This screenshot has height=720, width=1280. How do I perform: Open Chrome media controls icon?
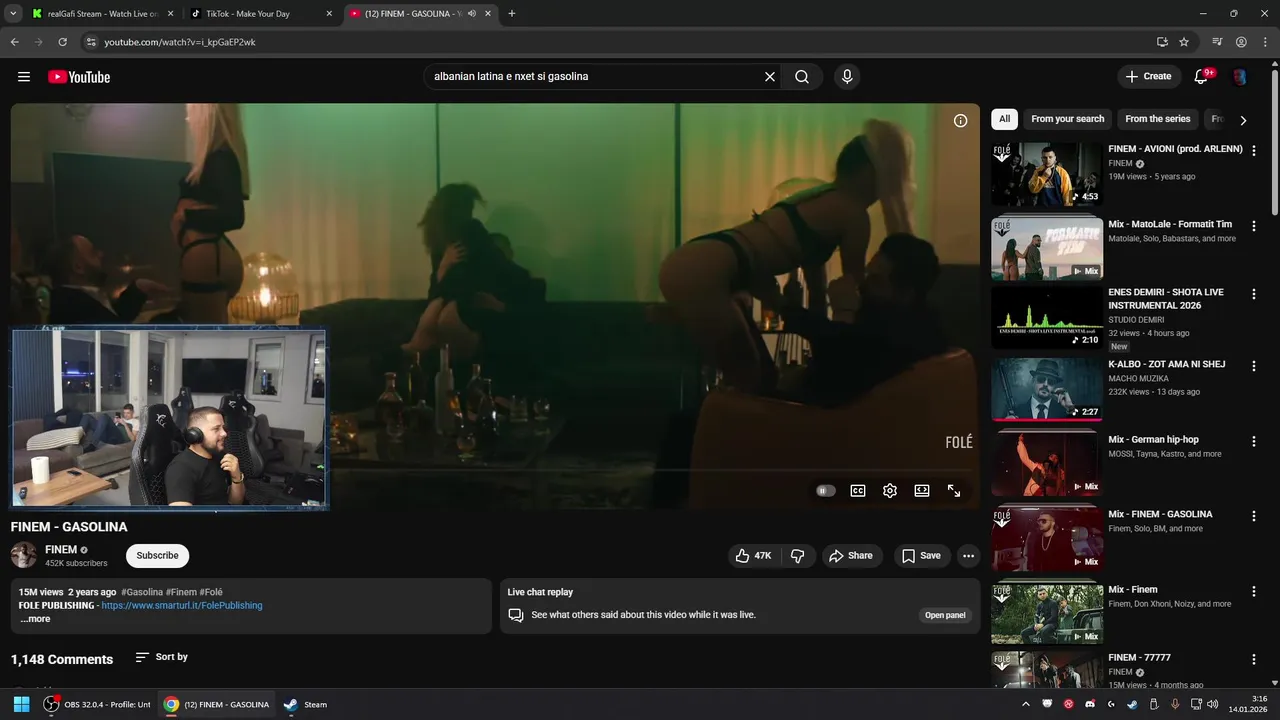(1217, 42)
